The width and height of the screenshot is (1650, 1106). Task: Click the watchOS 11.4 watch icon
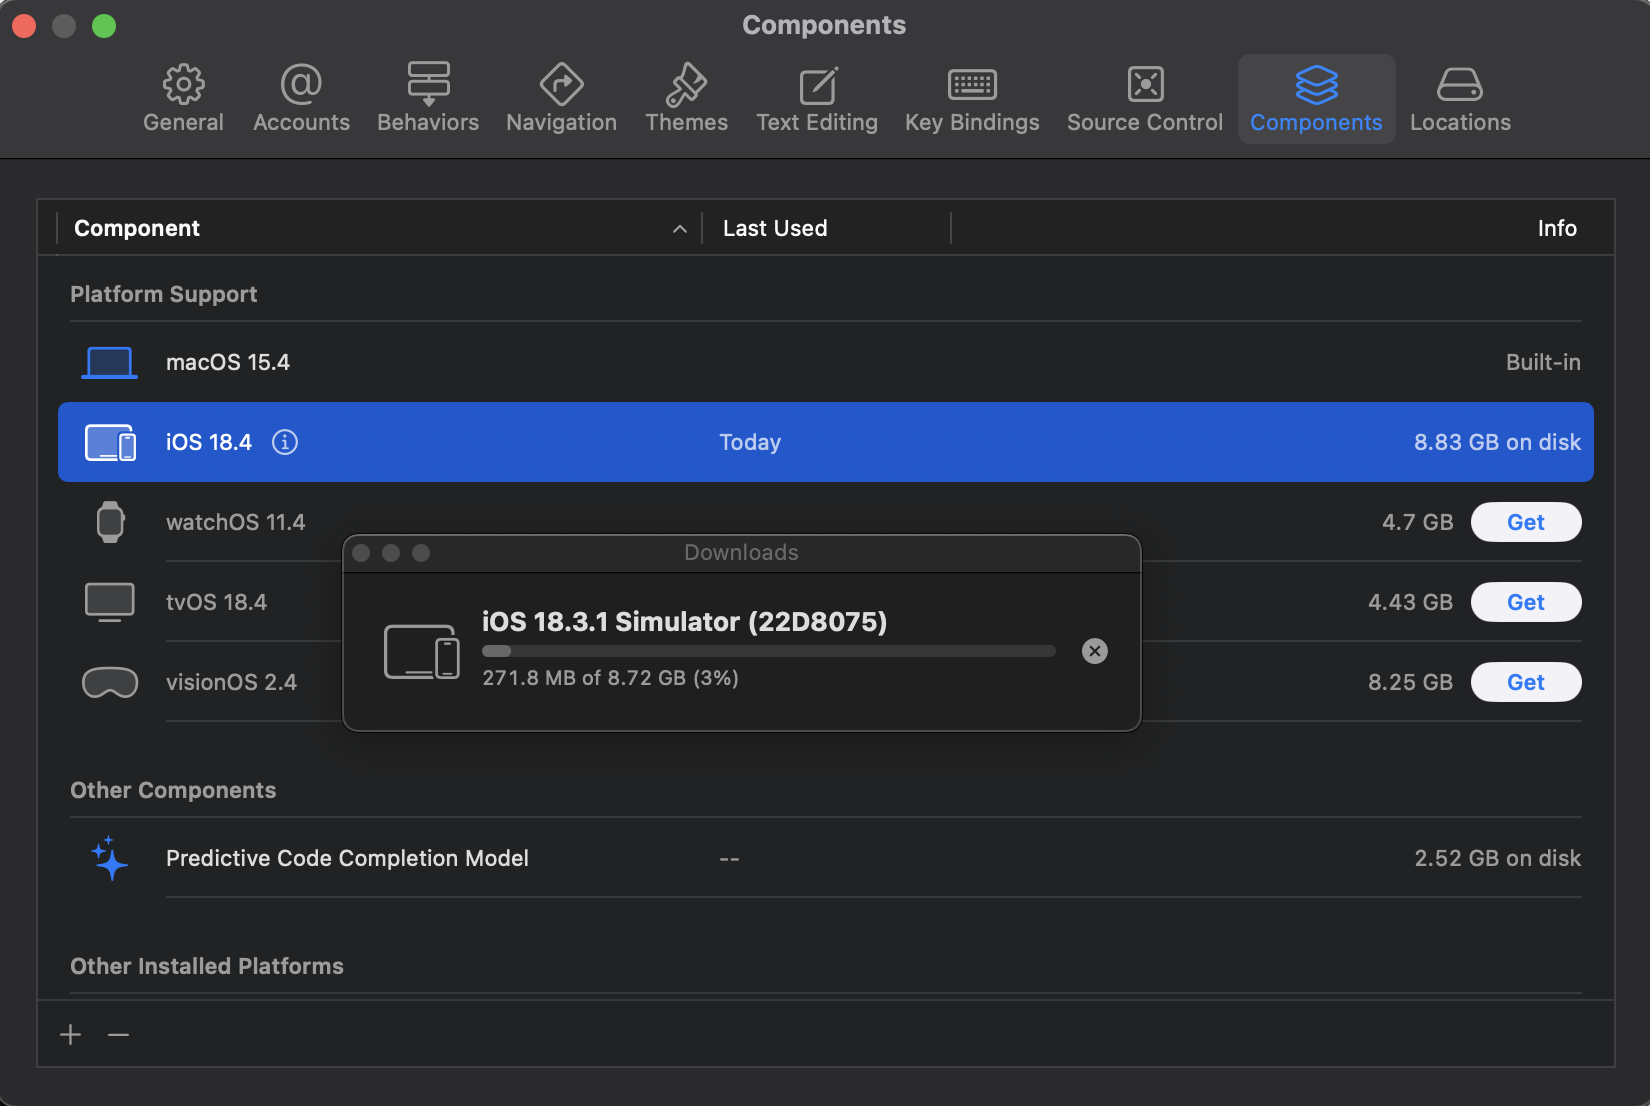point(110,522)
